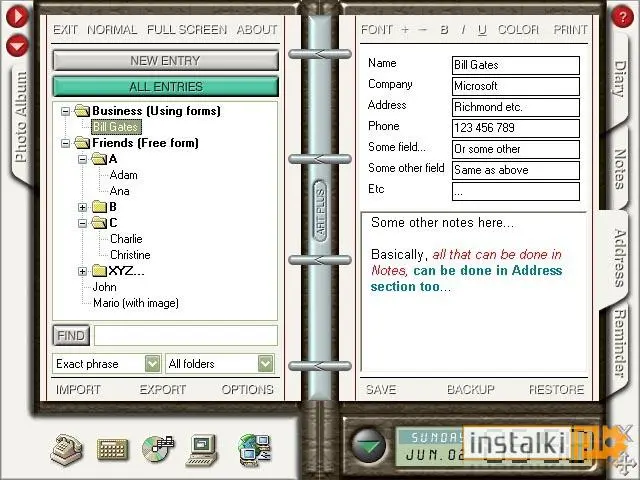Image resolution: width=640 pixels, height=480 pixels.
Task: Click the desktop computer icon
Action: [202, 450]
